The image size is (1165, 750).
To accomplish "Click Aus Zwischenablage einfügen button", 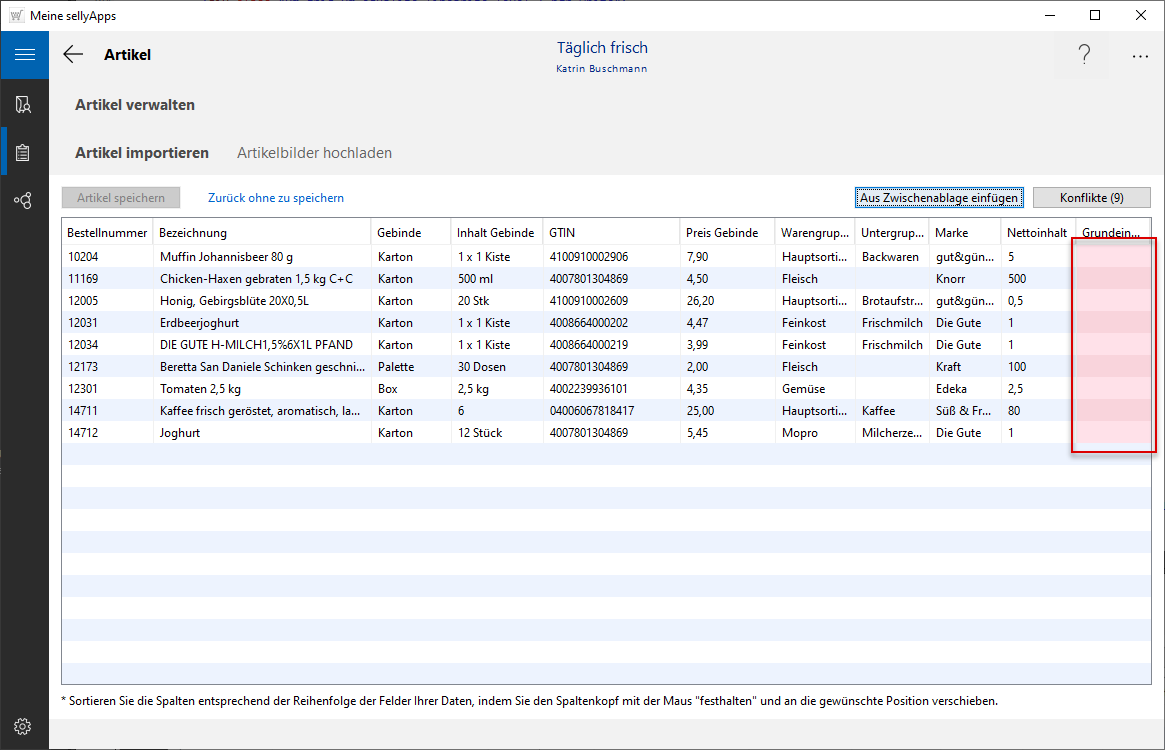I will pyautogui.click(x=939, y=198).
